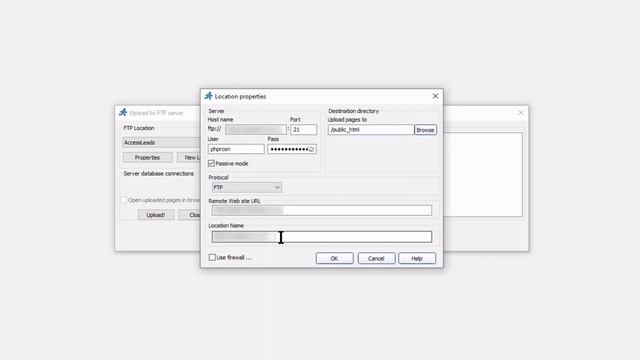
Task: Click the Close button in Upload window
Action: click(189, 215)
